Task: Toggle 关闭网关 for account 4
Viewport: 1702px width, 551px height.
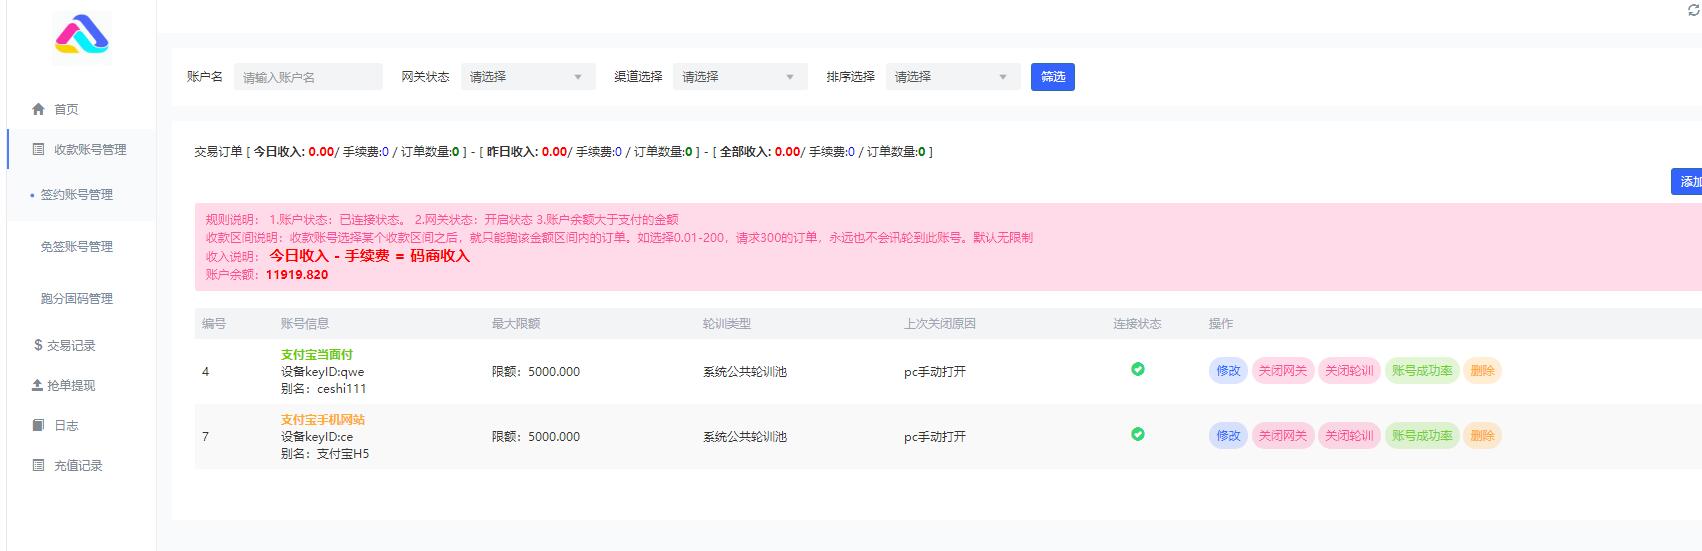Action: click(x=1282, y=371)
